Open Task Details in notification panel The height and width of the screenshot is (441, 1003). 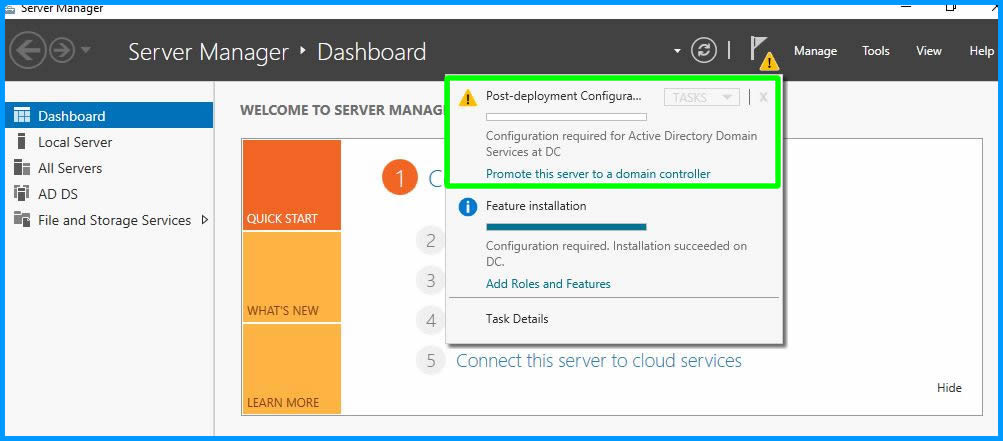[517, 319]
